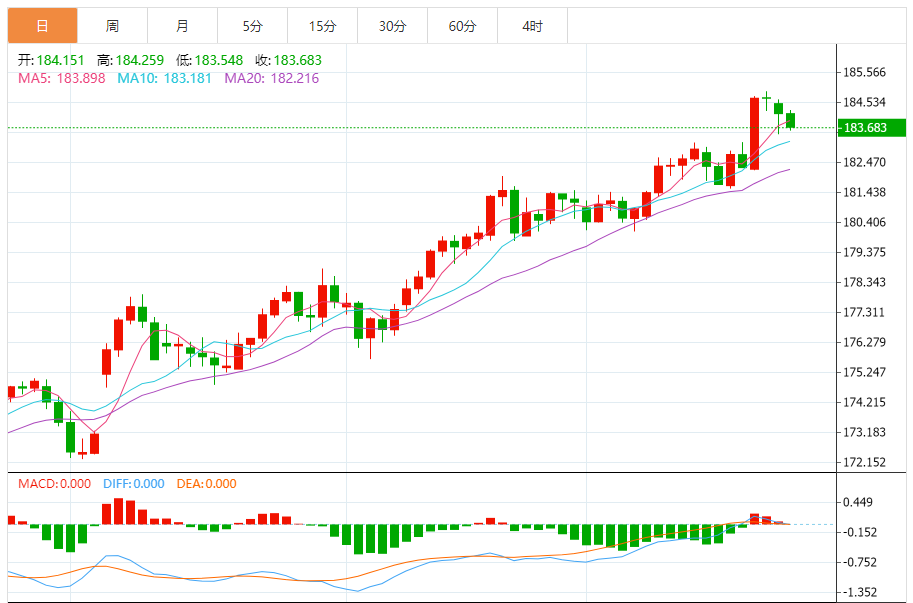913x603 pixels.
Task: Click the MA5: 183.898 indicator label
Action: [62, 78]
